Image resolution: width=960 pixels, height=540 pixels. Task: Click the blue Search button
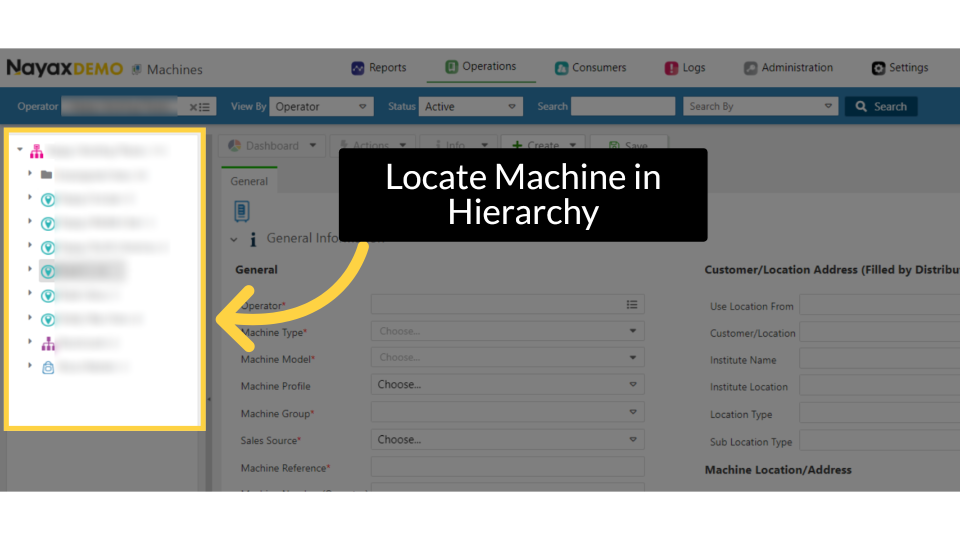880,106
